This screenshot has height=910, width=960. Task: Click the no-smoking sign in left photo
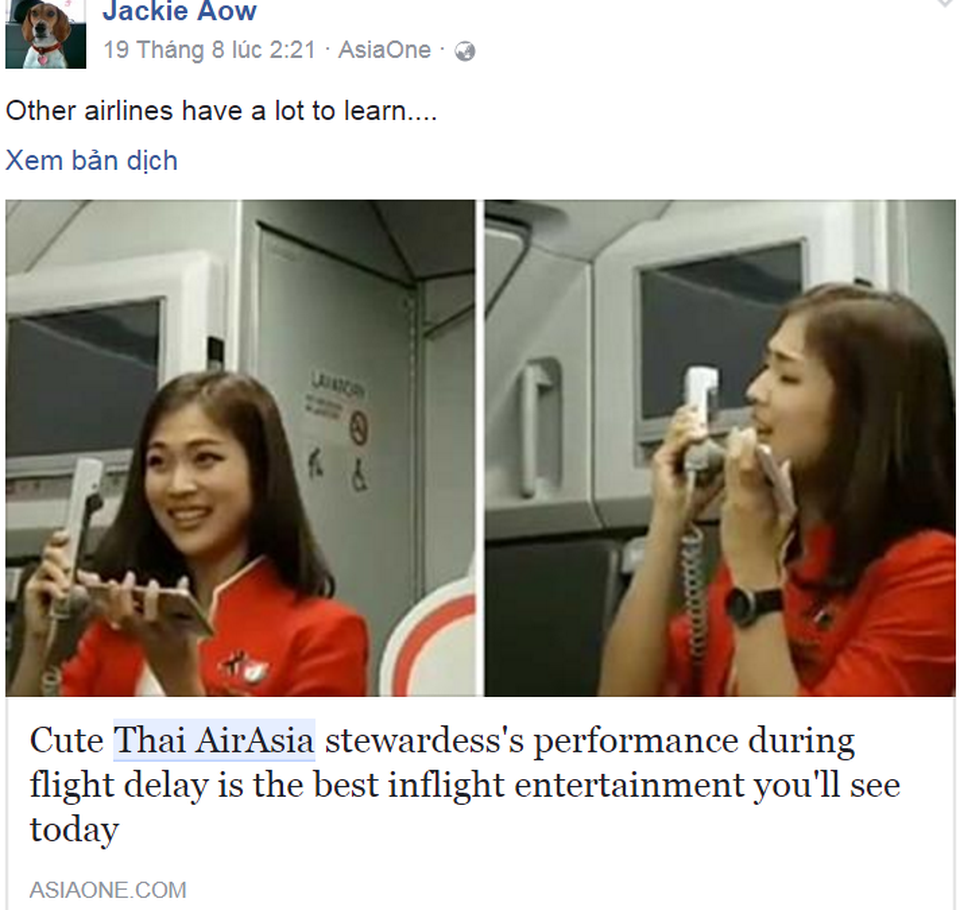(x=358, y=427)
